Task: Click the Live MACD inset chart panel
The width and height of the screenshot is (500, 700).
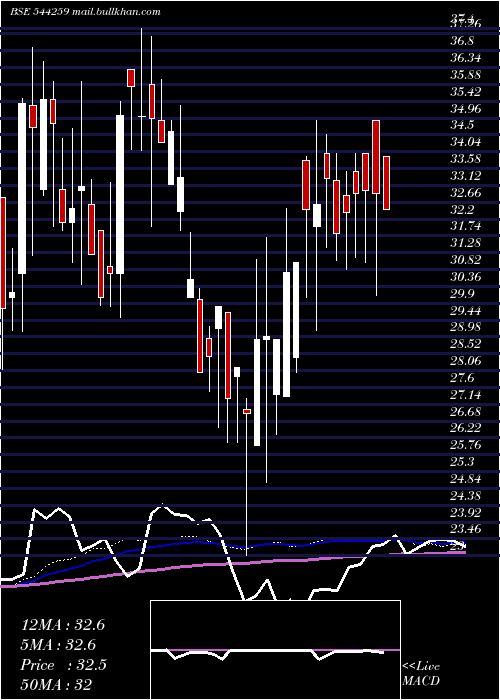Action: [x=275, y=650]
